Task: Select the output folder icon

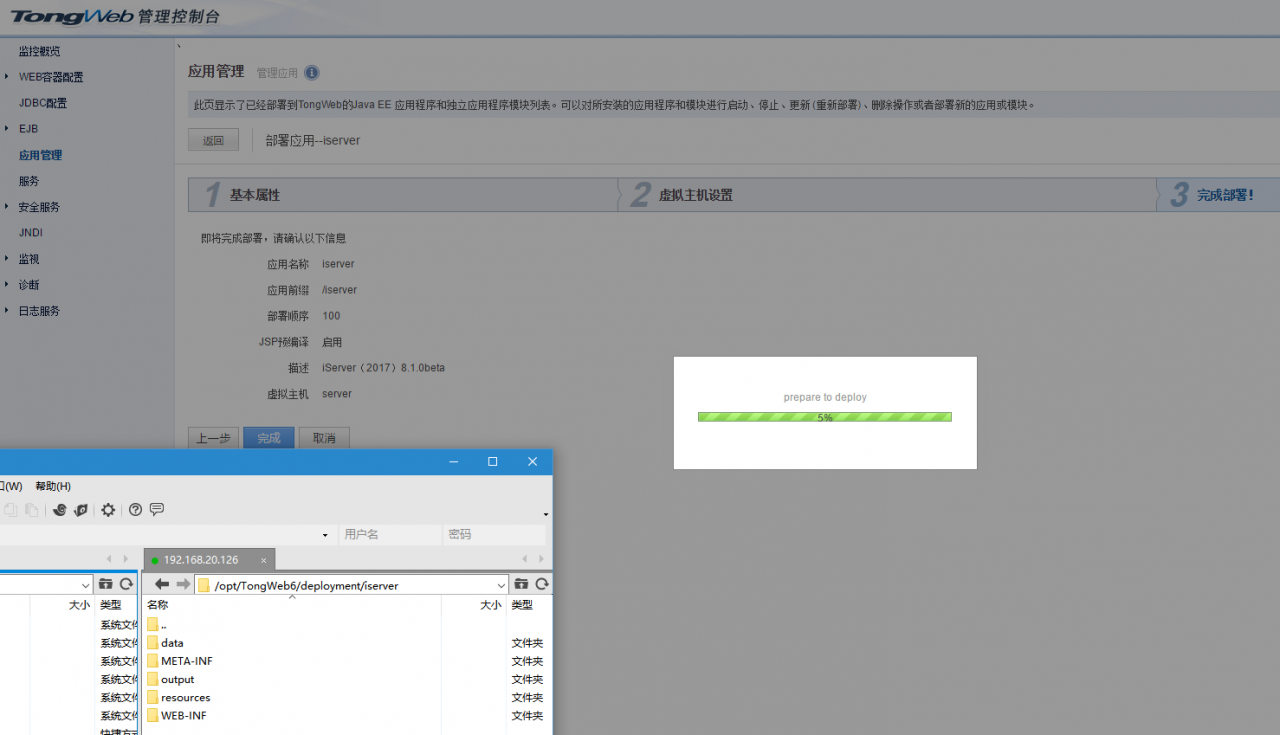Action: point(153,679)
